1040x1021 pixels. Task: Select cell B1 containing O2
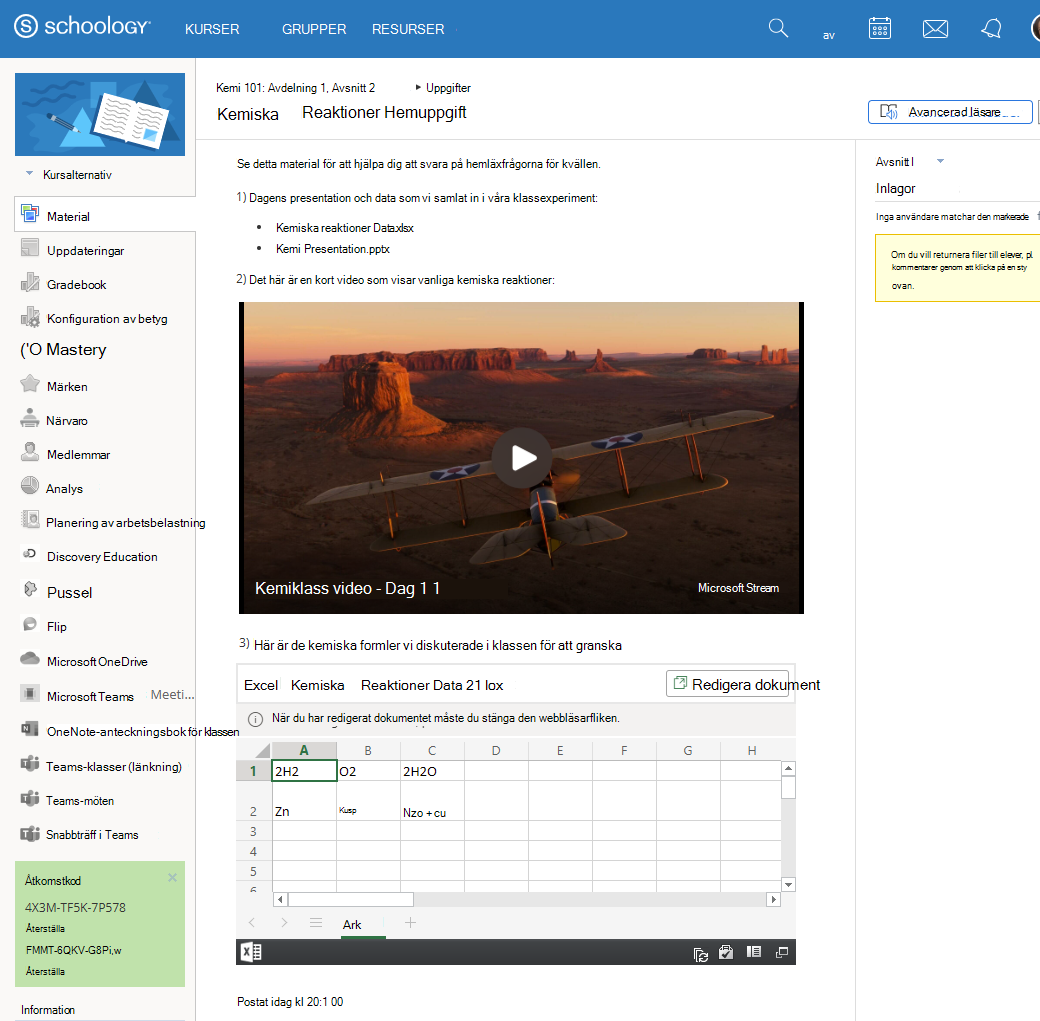point(368,771)
